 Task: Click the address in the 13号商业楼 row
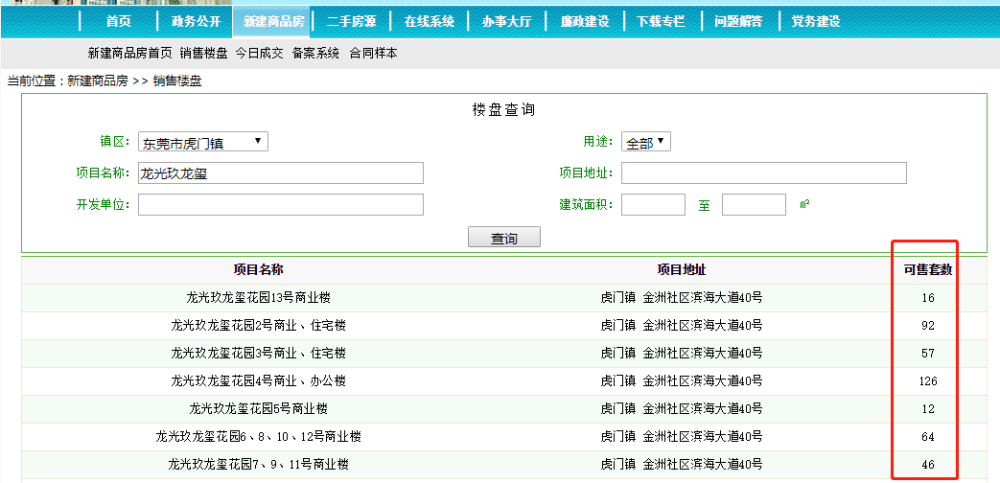point(682,297)
